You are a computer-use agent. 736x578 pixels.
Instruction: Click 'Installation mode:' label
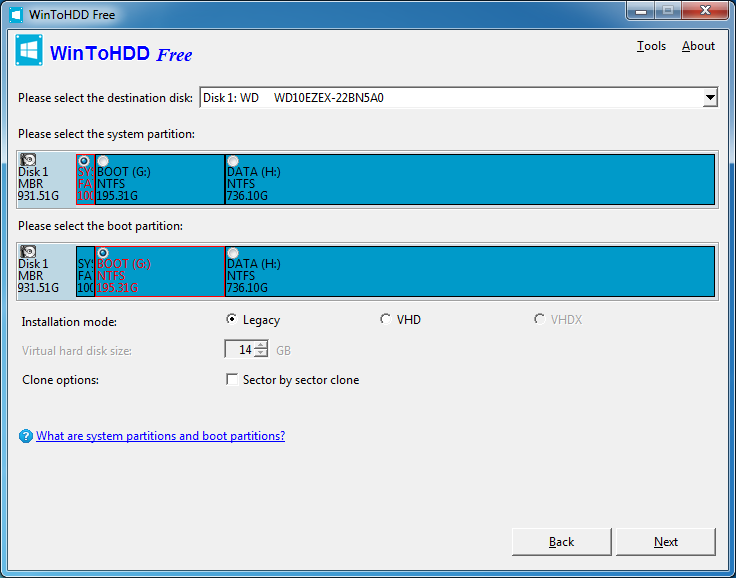69,322
